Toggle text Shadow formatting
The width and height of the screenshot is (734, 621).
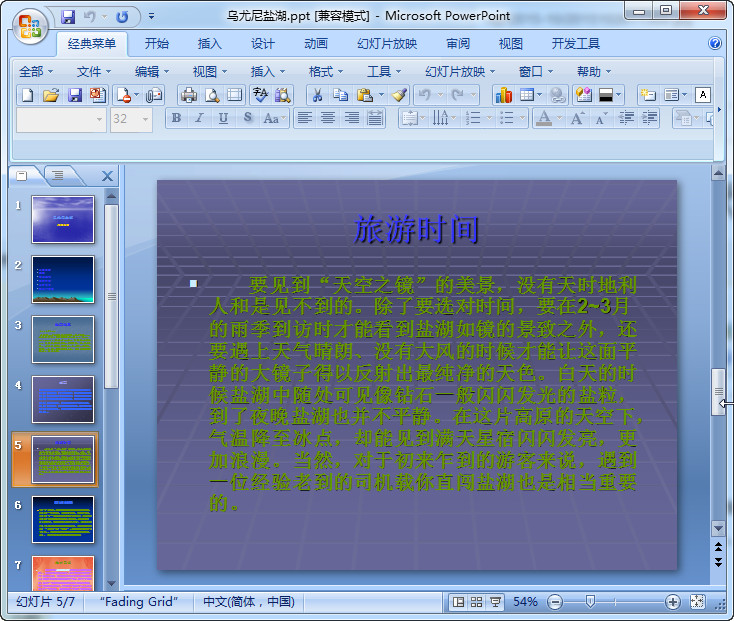248,118
